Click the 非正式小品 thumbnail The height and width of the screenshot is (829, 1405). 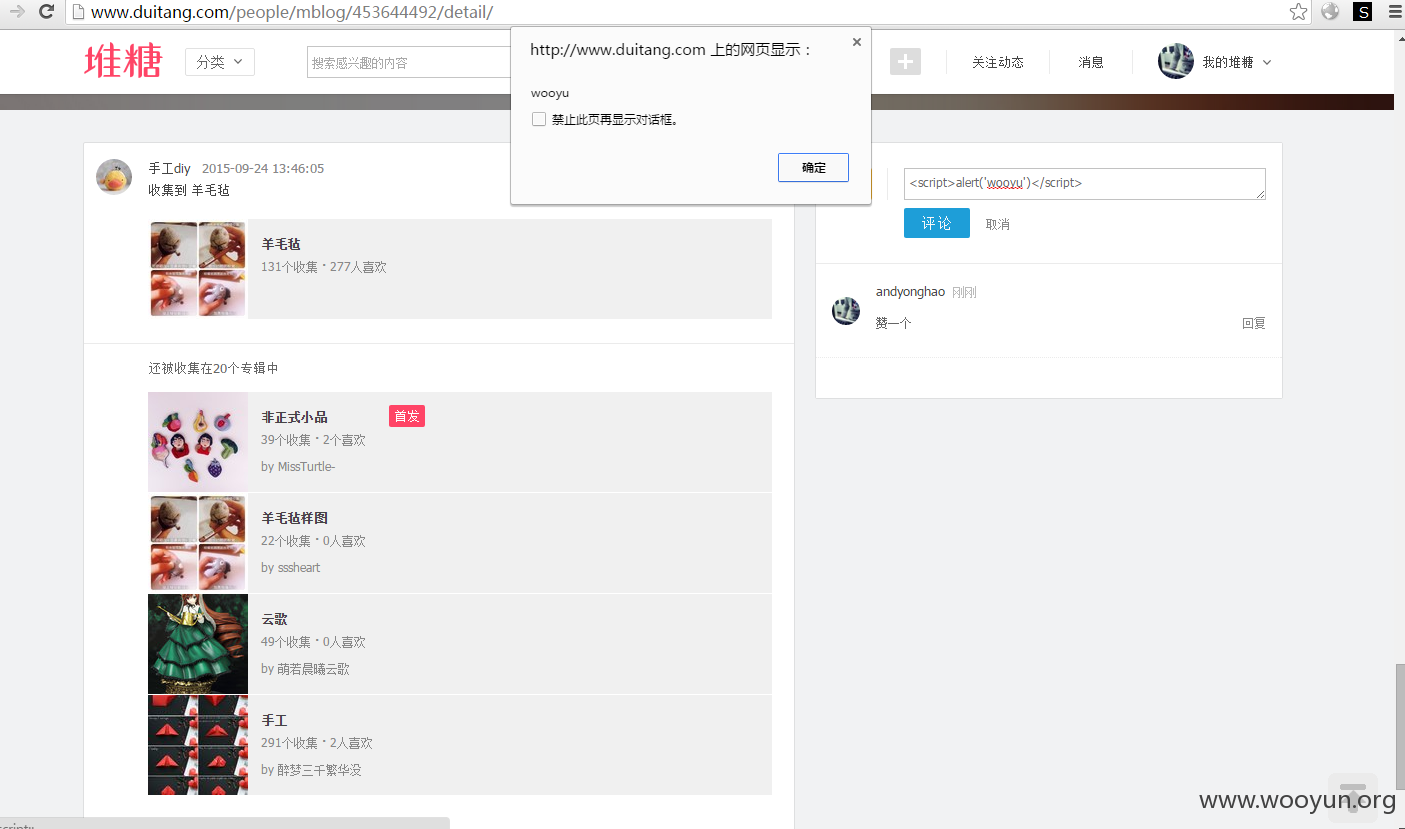tap(198, 442)
